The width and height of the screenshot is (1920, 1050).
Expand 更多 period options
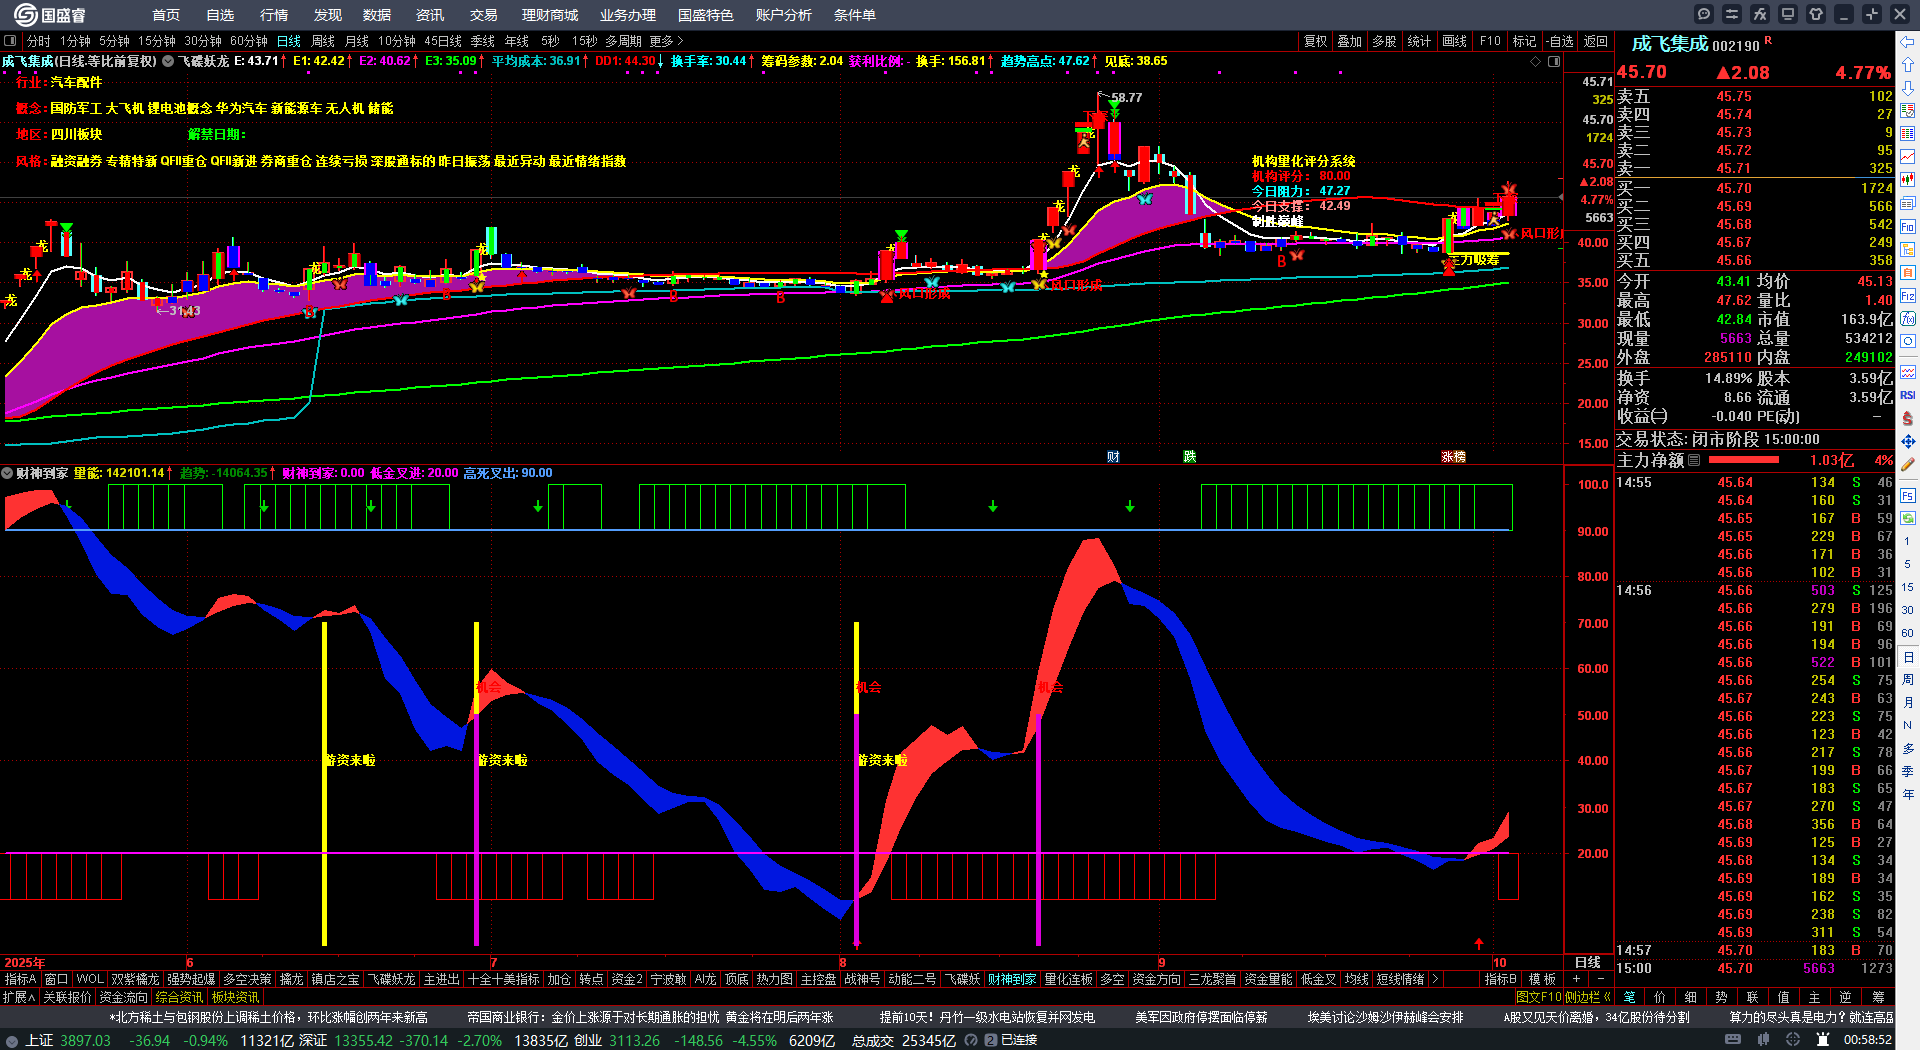[666, 41]
